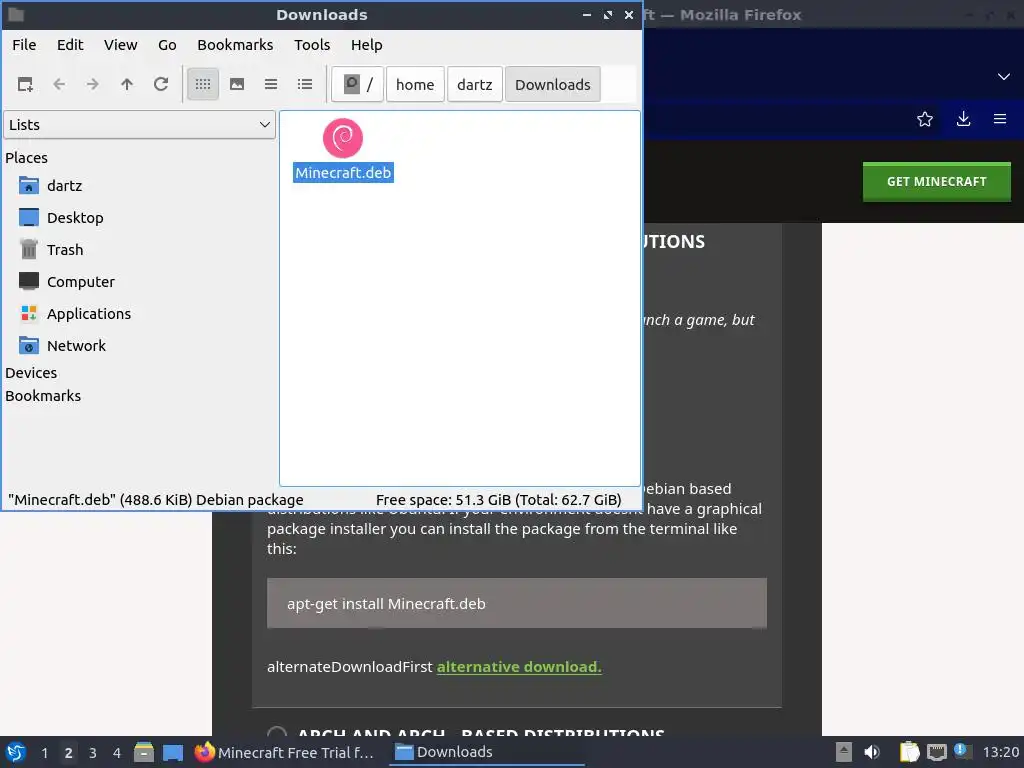The height and width of the screenshot is (768, 1024).
Task: Open volume control tray icon
Action: [x=872, y=752]
